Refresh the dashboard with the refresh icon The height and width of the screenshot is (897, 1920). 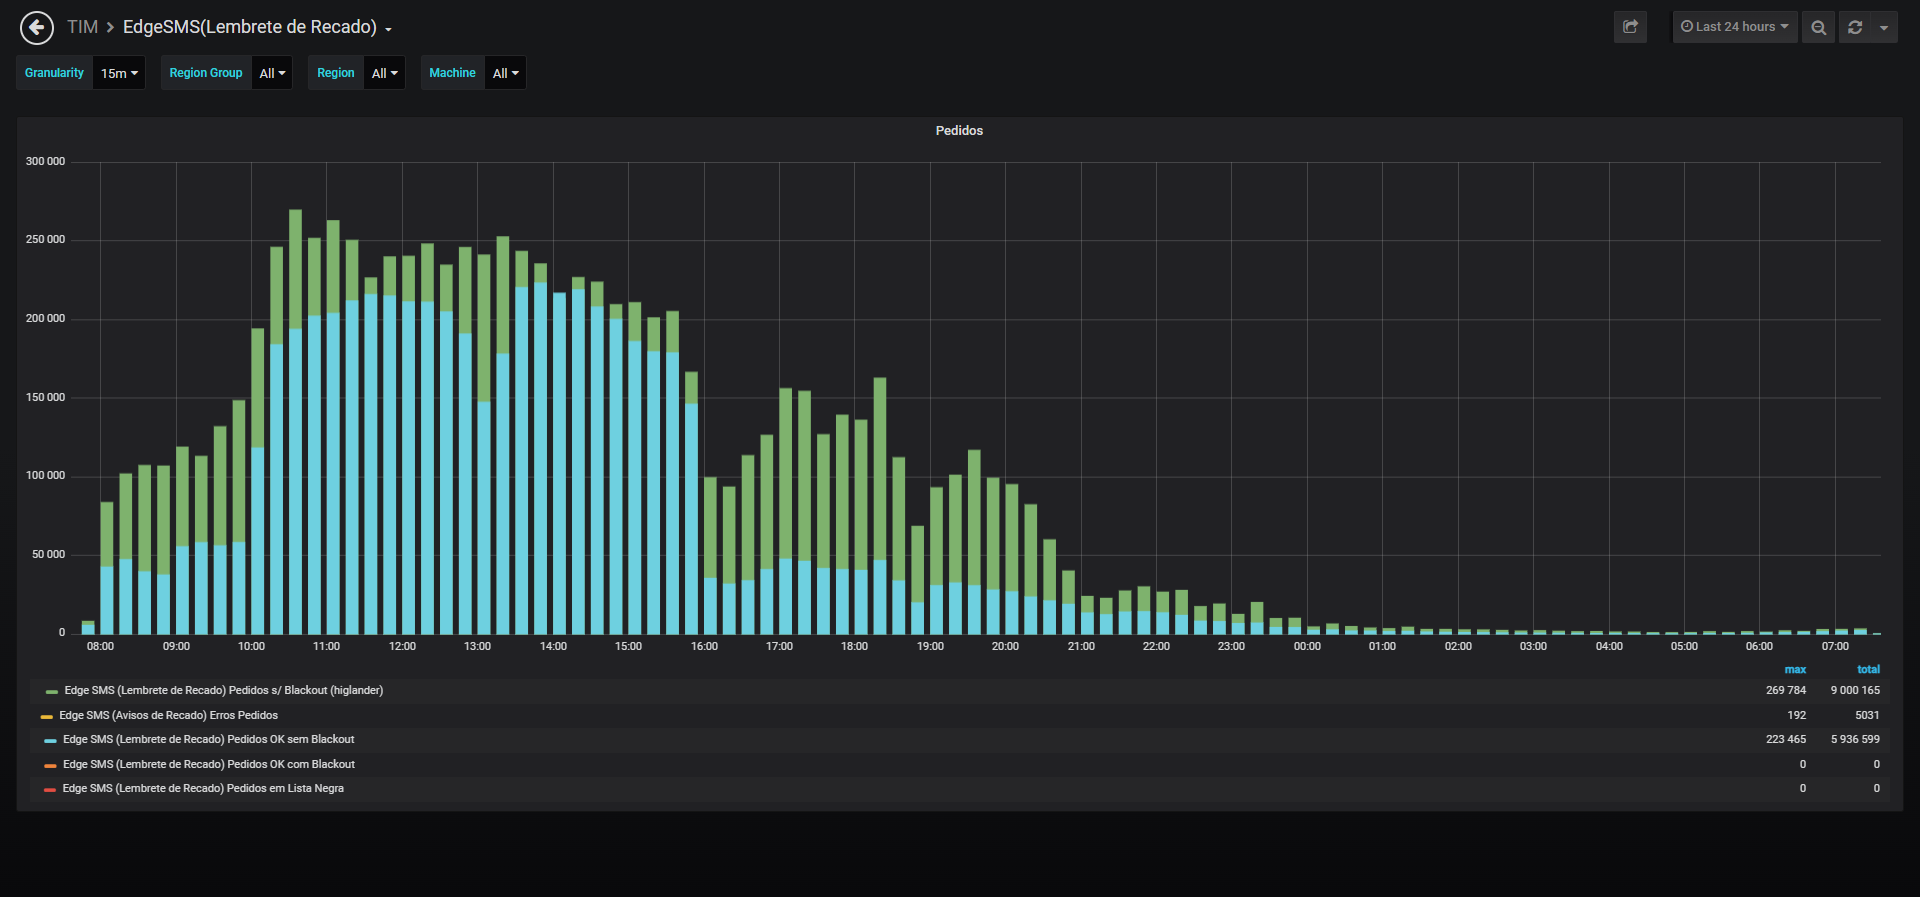pyautogui.click(x=1855, y=27)
